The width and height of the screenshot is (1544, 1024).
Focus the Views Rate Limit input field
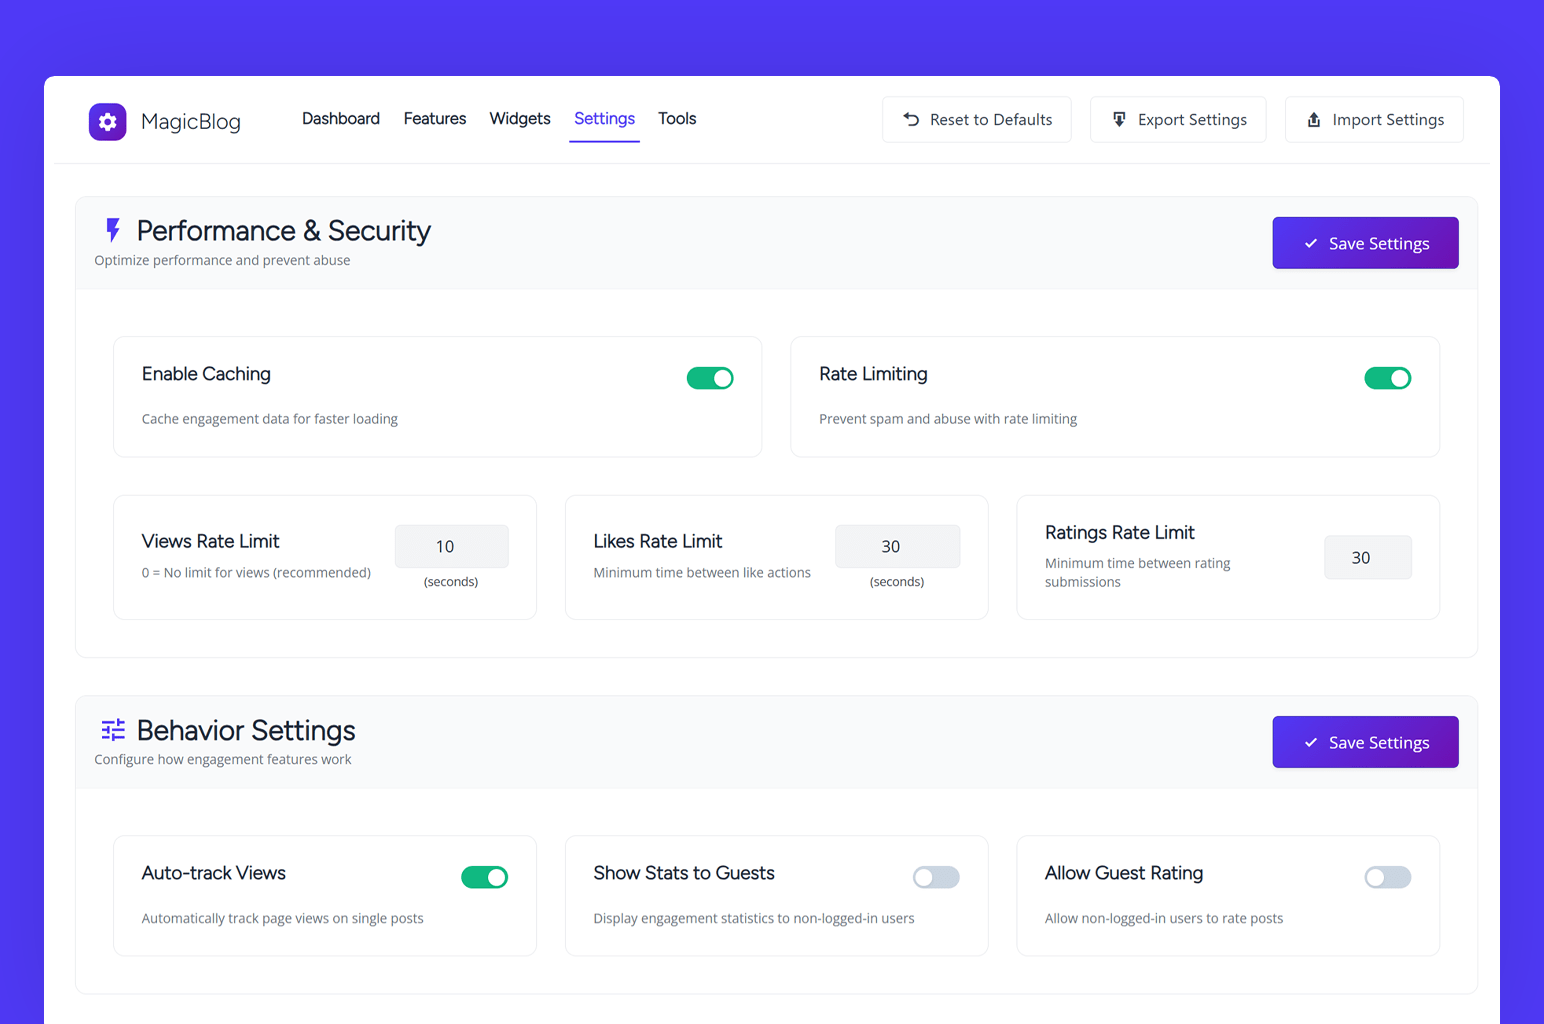pos(451,546)
